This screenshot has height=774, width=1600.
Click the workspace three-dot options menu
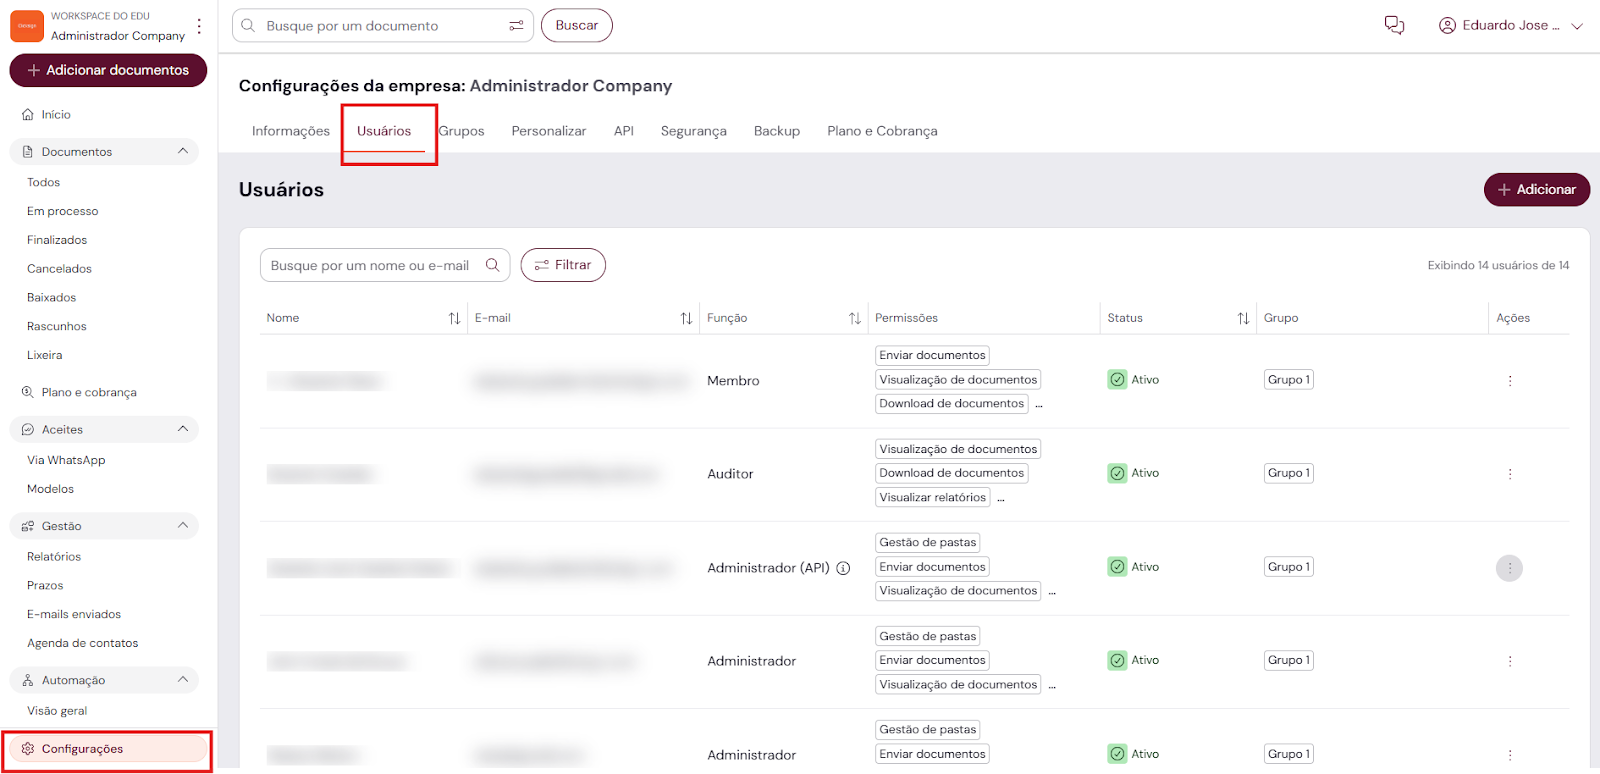click(x=199, y=26)
